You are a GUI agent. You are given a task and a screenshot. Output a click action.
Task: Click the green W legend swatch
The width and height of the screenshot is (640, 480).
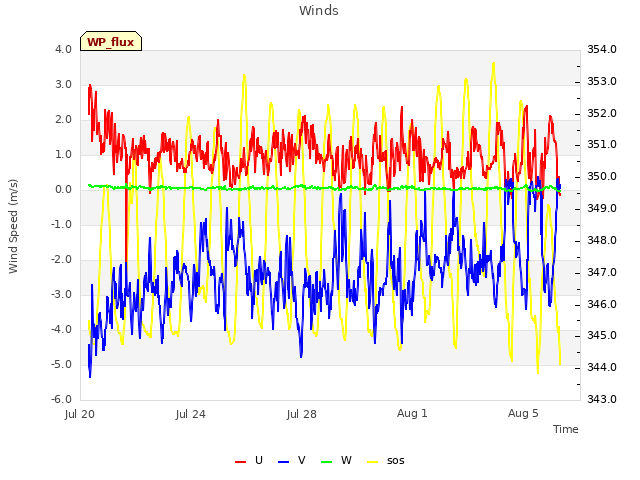pyautogui.click(x=327, y=461)
